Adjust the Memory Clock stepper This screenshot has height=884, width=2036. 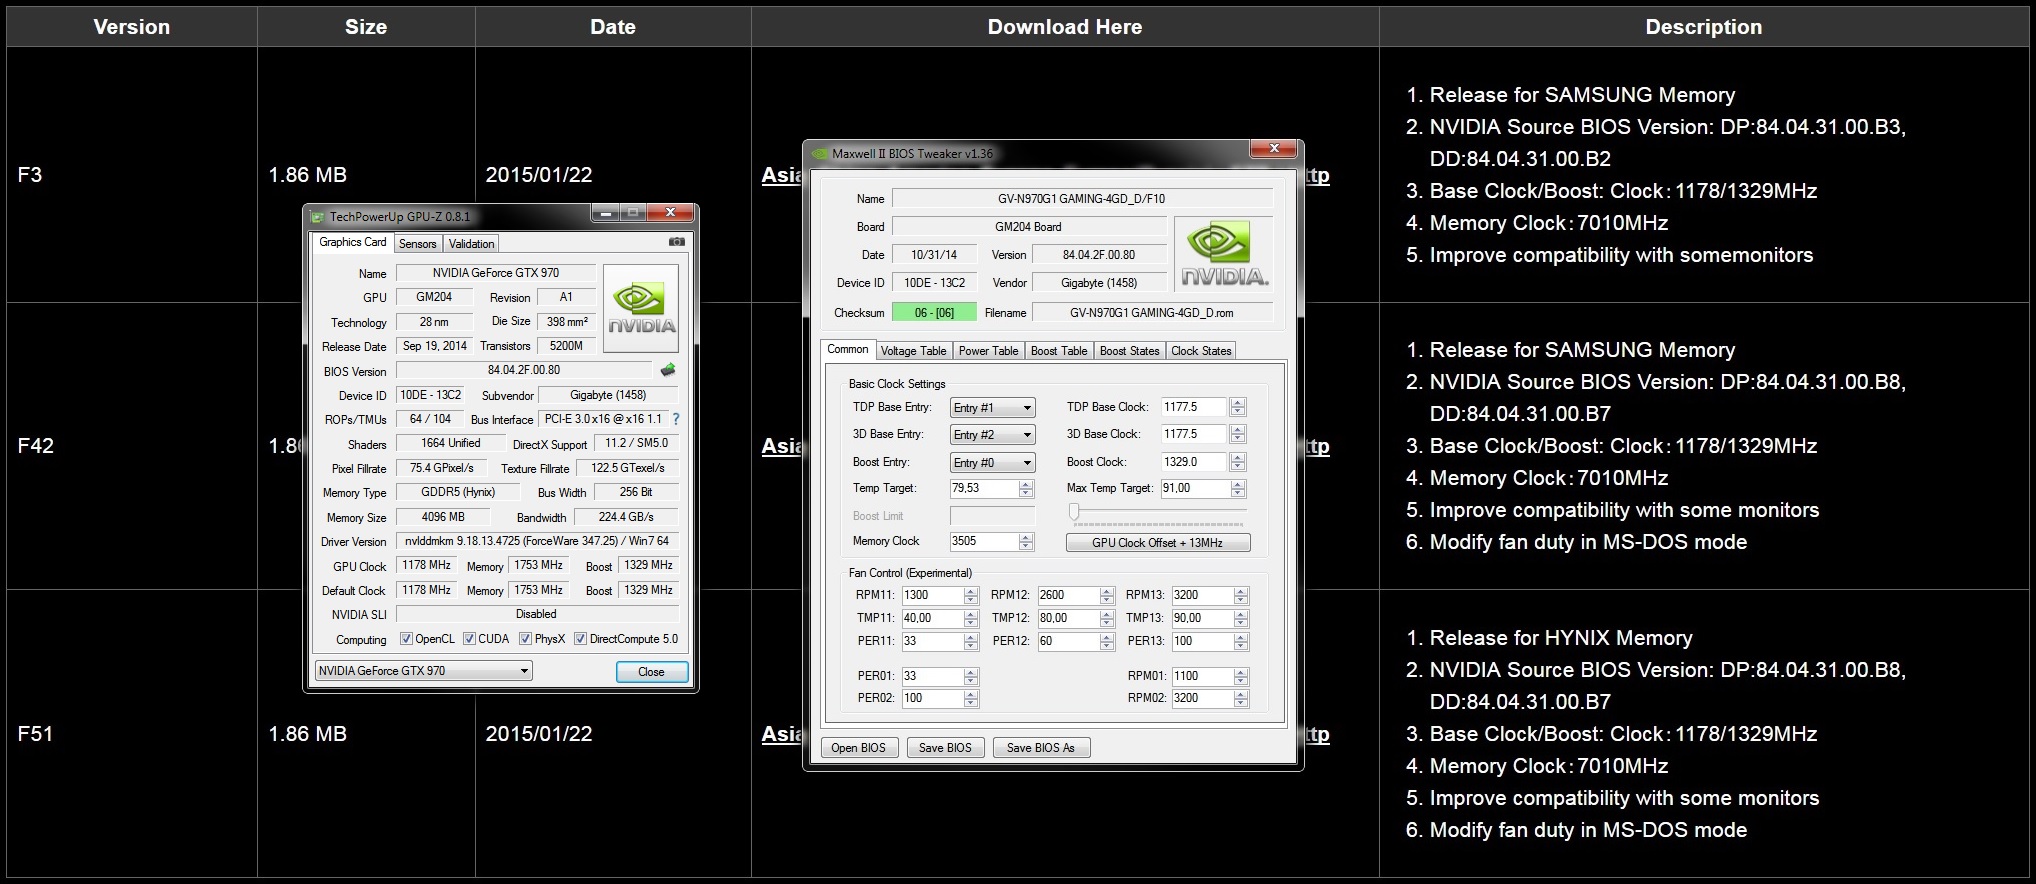pos(1026,541)
